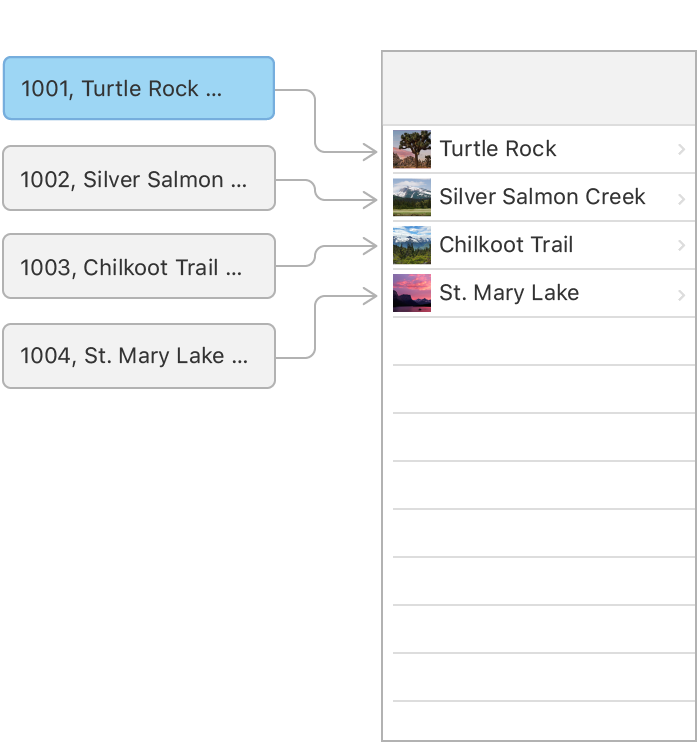Click the Chilkoot Trail forest thumbnail

pos(412,245)
